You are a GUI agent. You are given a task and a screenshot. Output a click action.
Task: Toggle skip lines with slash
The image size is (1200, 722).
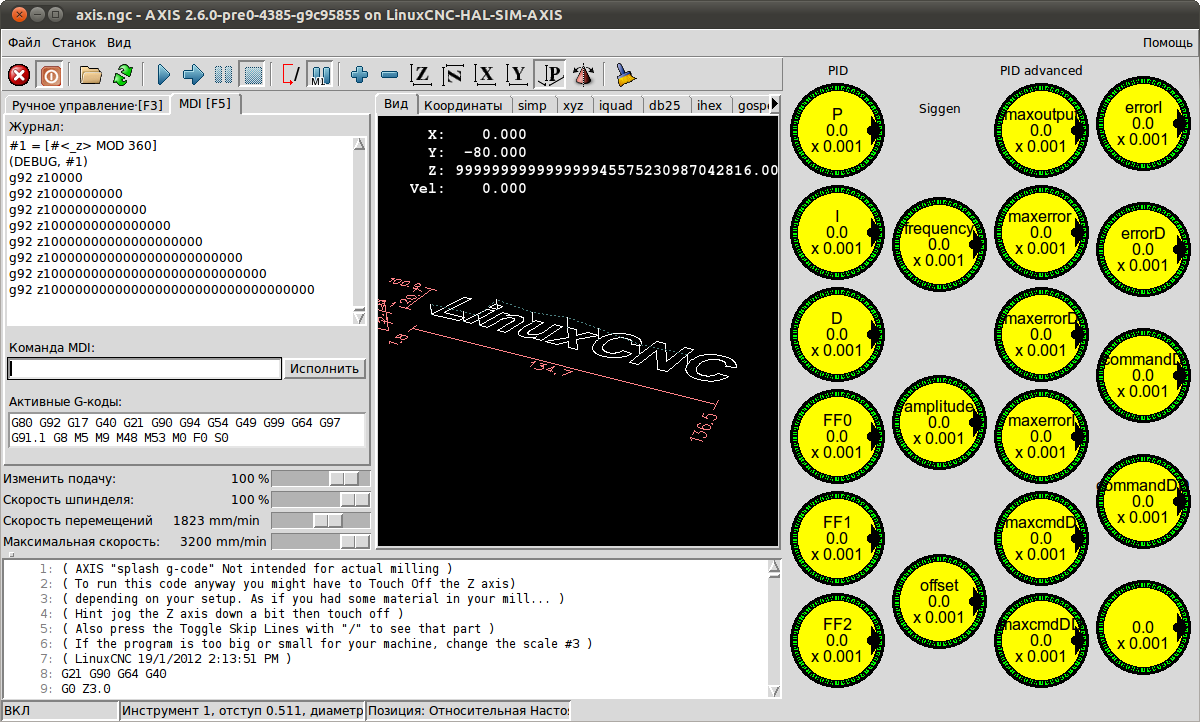(x=291, y=74)
